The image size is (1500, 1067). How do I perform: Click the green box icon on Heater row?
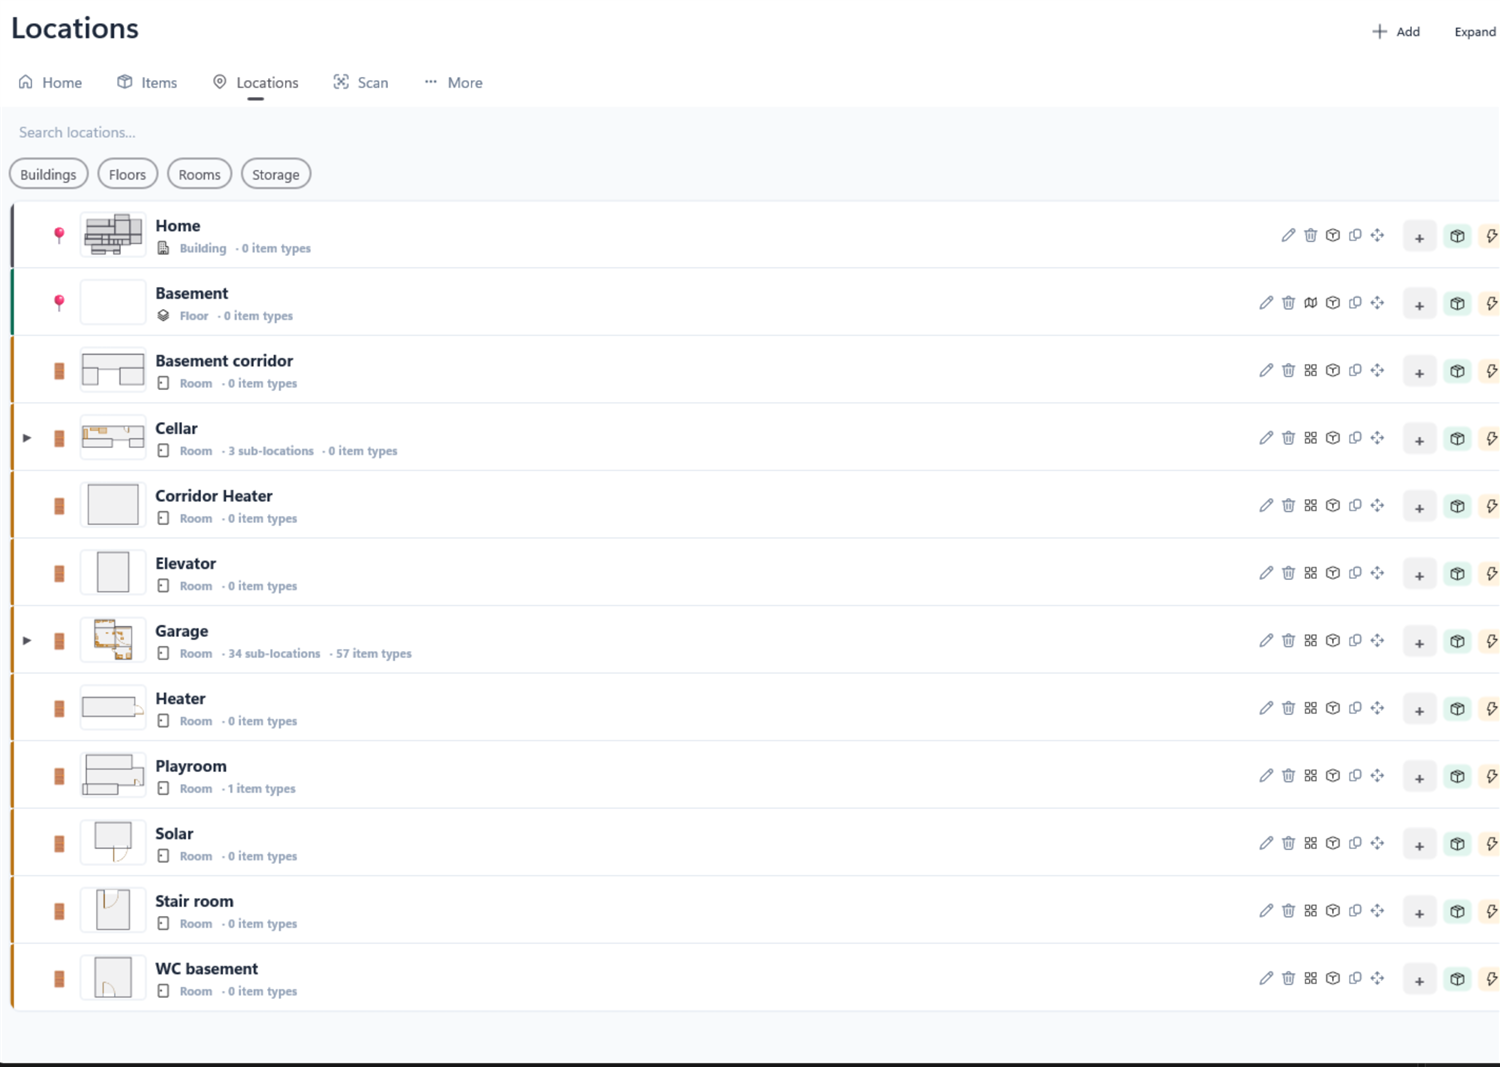point(1457,709)
